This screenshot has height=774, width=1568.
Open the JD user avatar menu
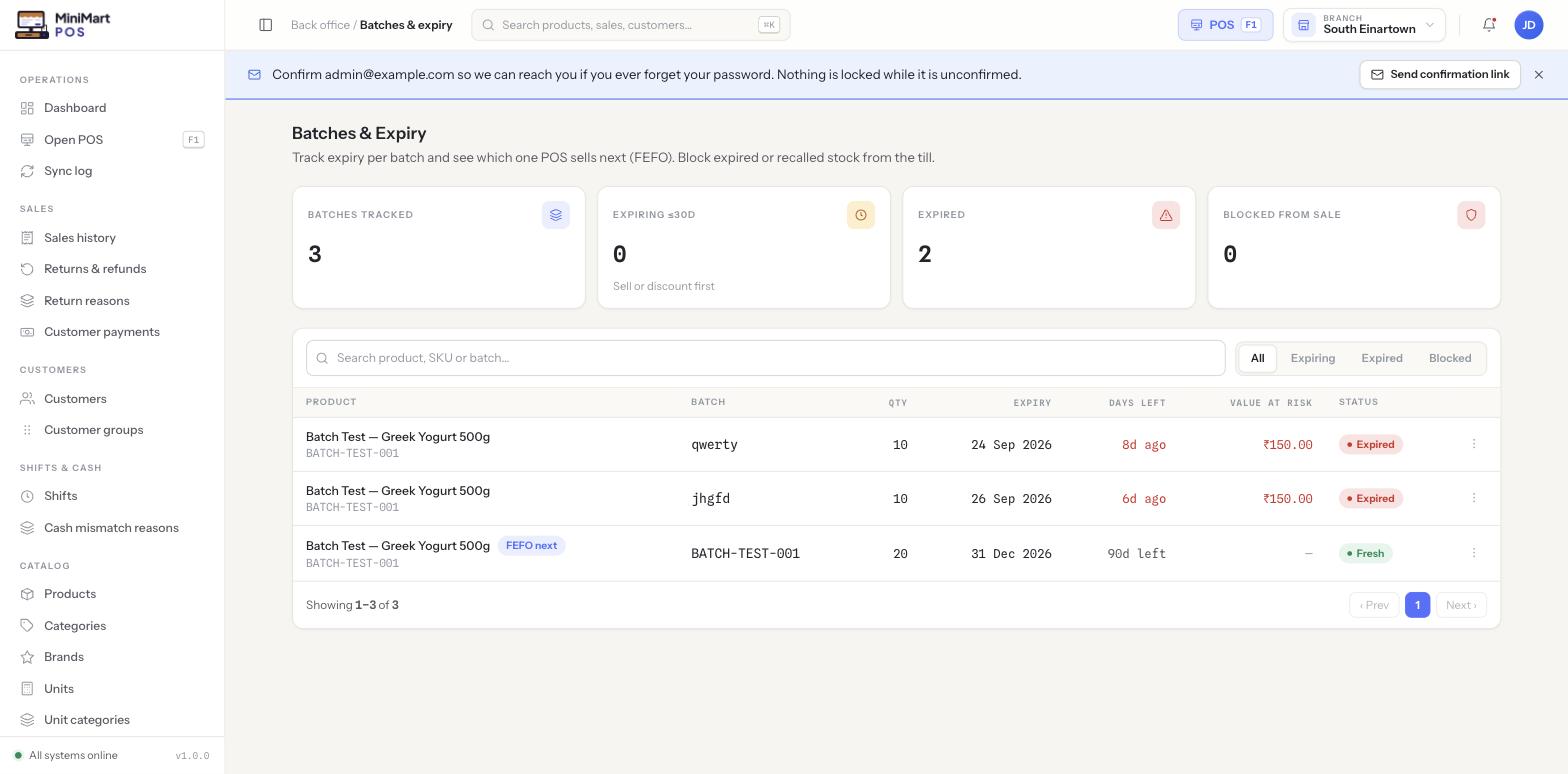click(x=1529, y=25)
